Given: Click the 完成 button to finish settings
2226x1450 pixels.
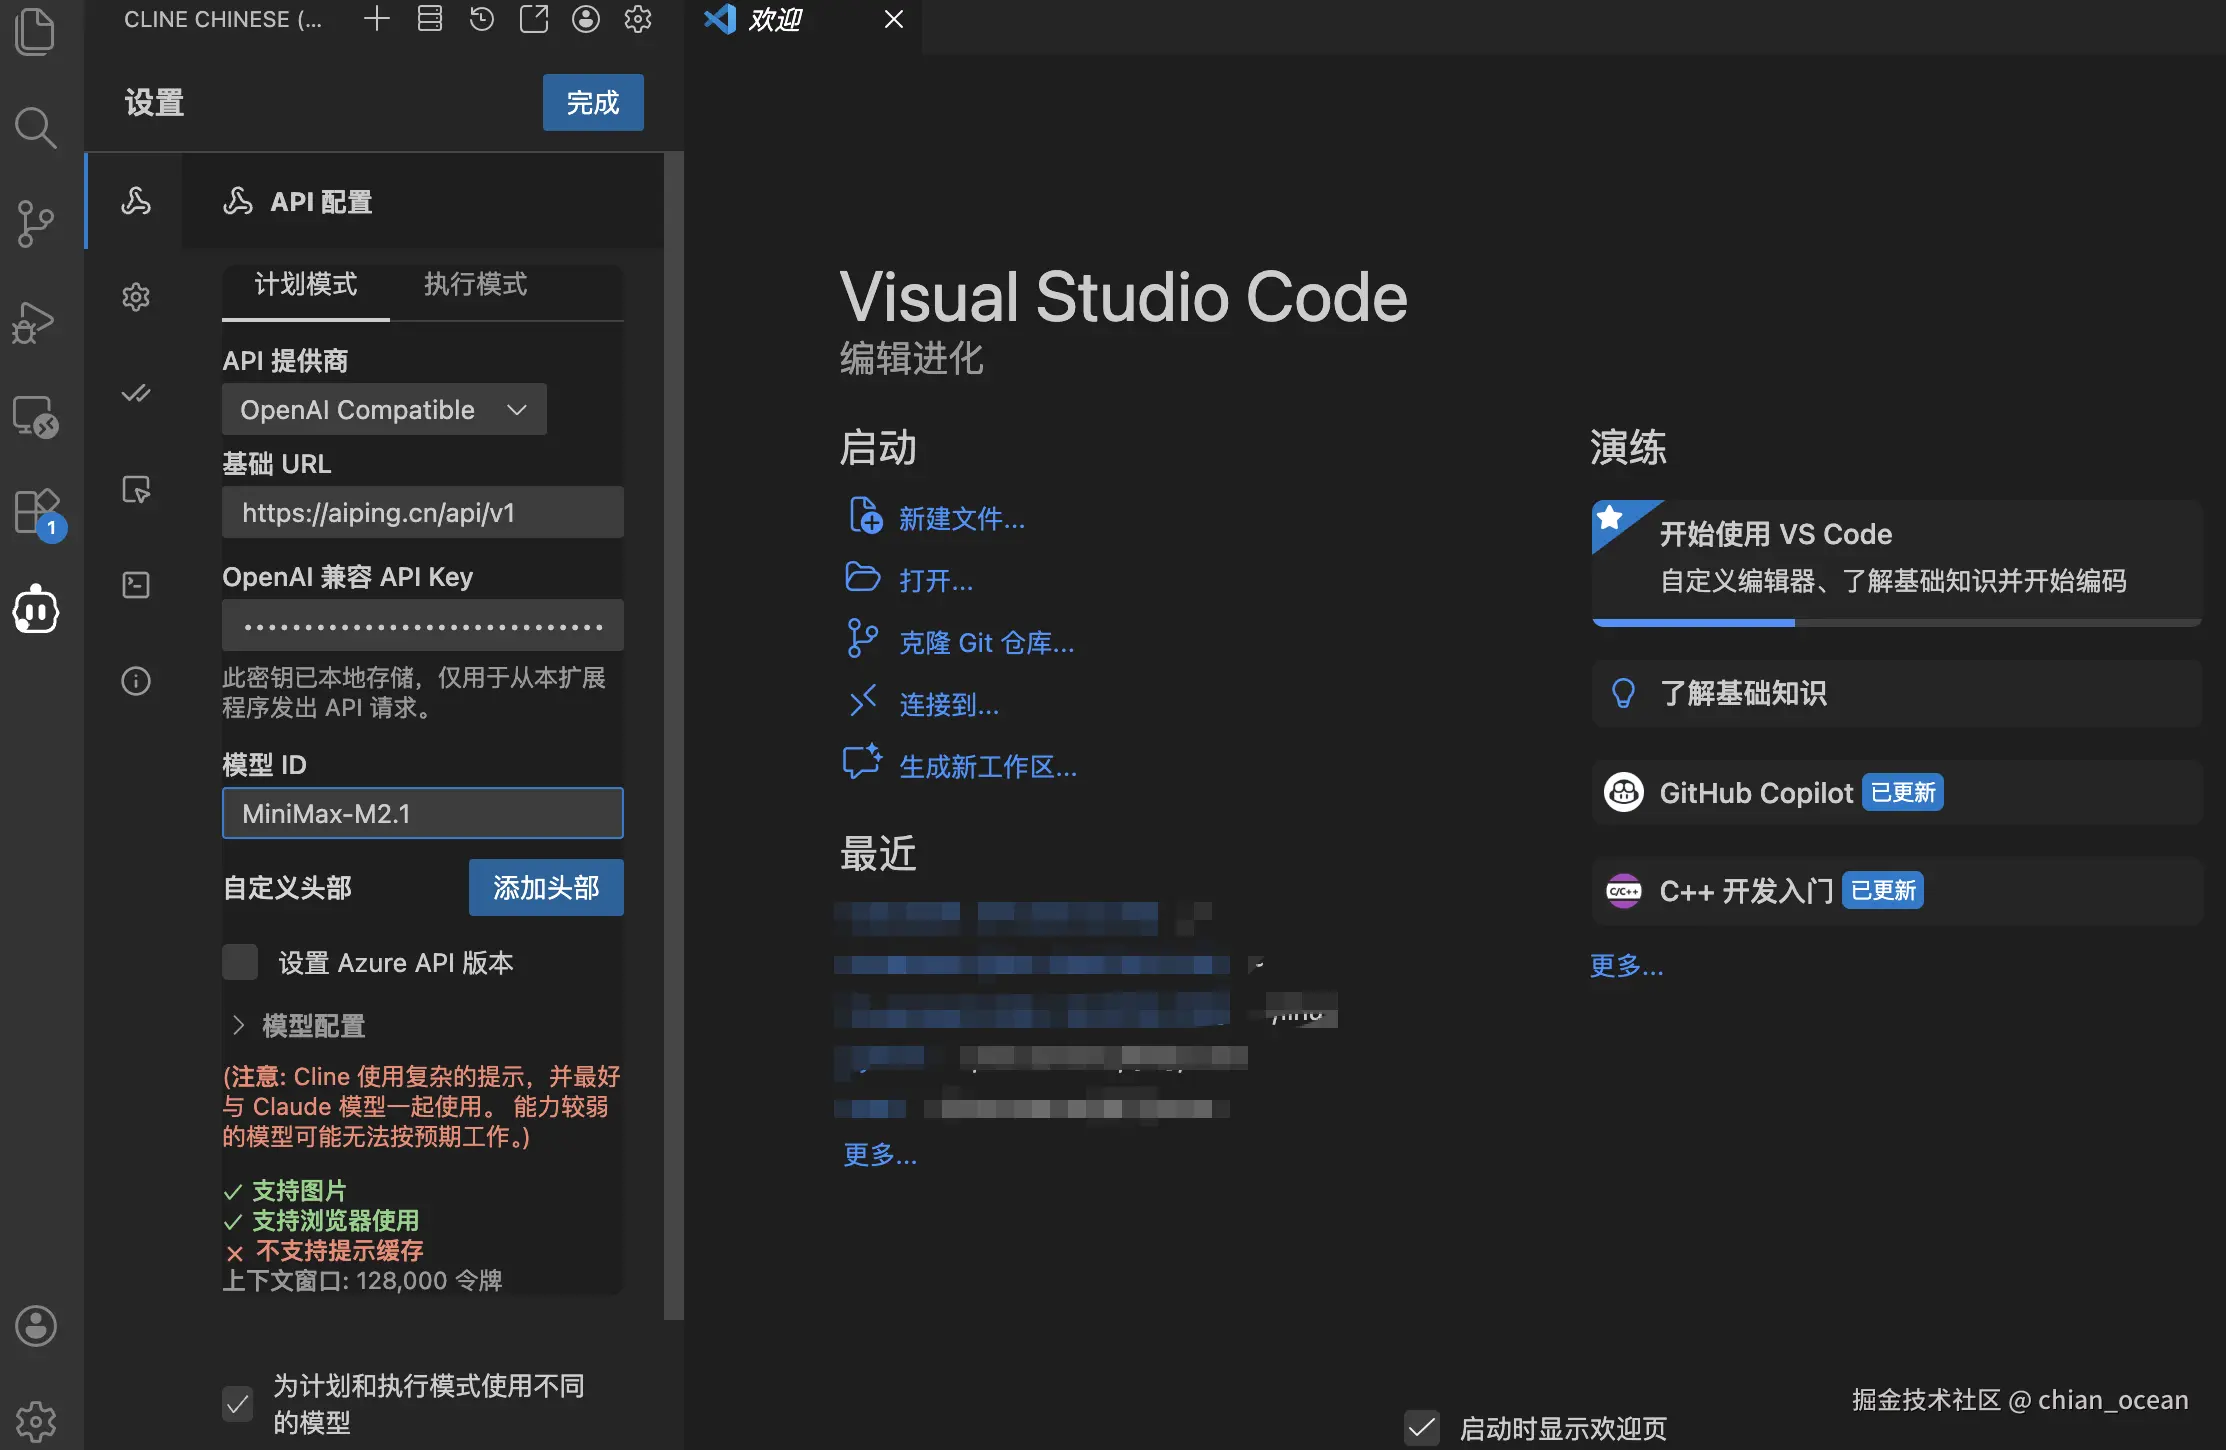Looking at the screenshot, I should (x=592, y=102).
